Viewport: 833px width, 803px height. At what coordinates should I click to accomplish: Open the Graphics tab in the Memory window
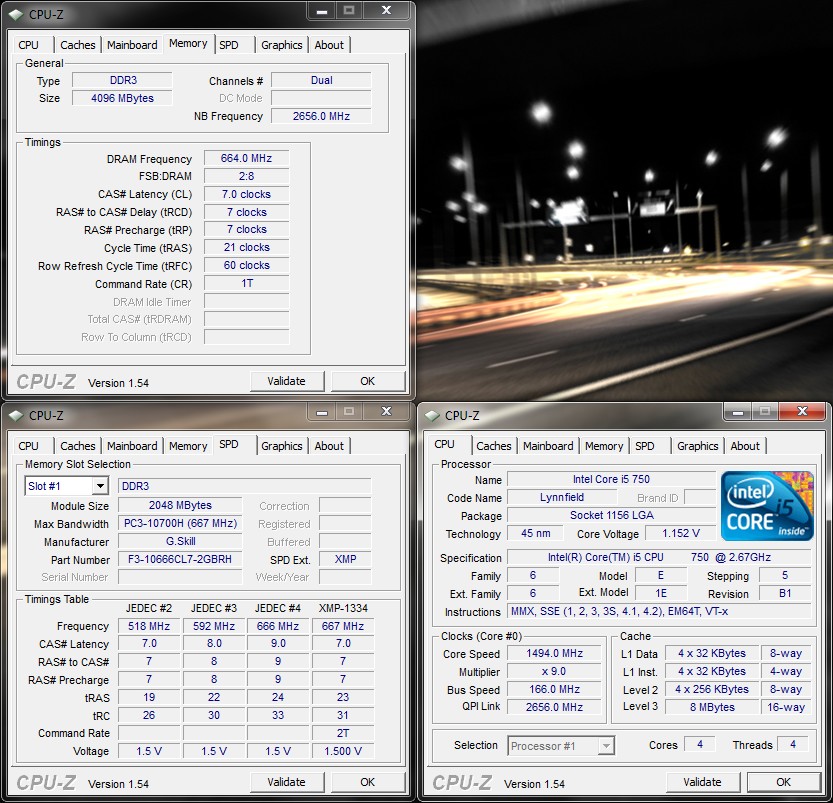(282, 45)
